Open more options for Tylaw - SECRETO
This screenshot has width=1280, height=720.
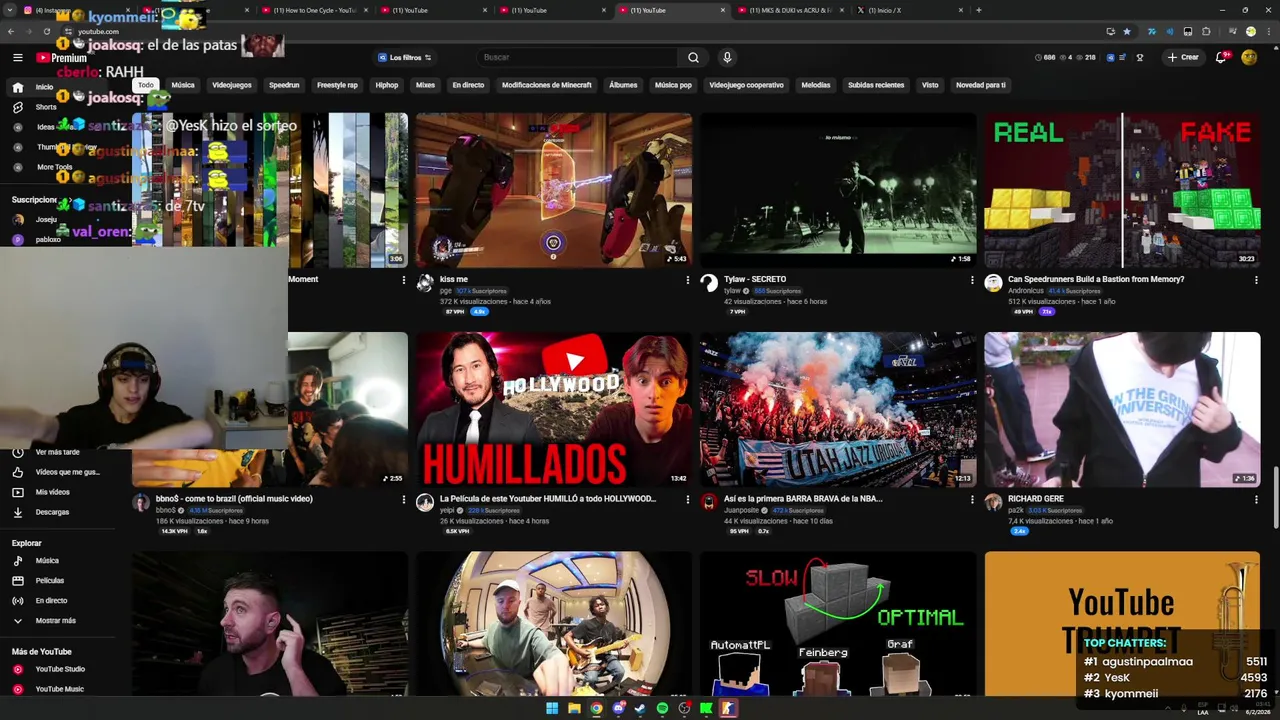click(971, 280)
